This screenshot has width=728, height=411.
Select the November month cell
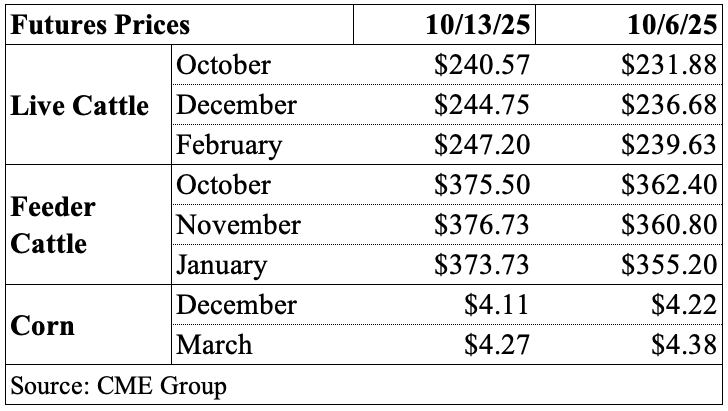(238, 225)
